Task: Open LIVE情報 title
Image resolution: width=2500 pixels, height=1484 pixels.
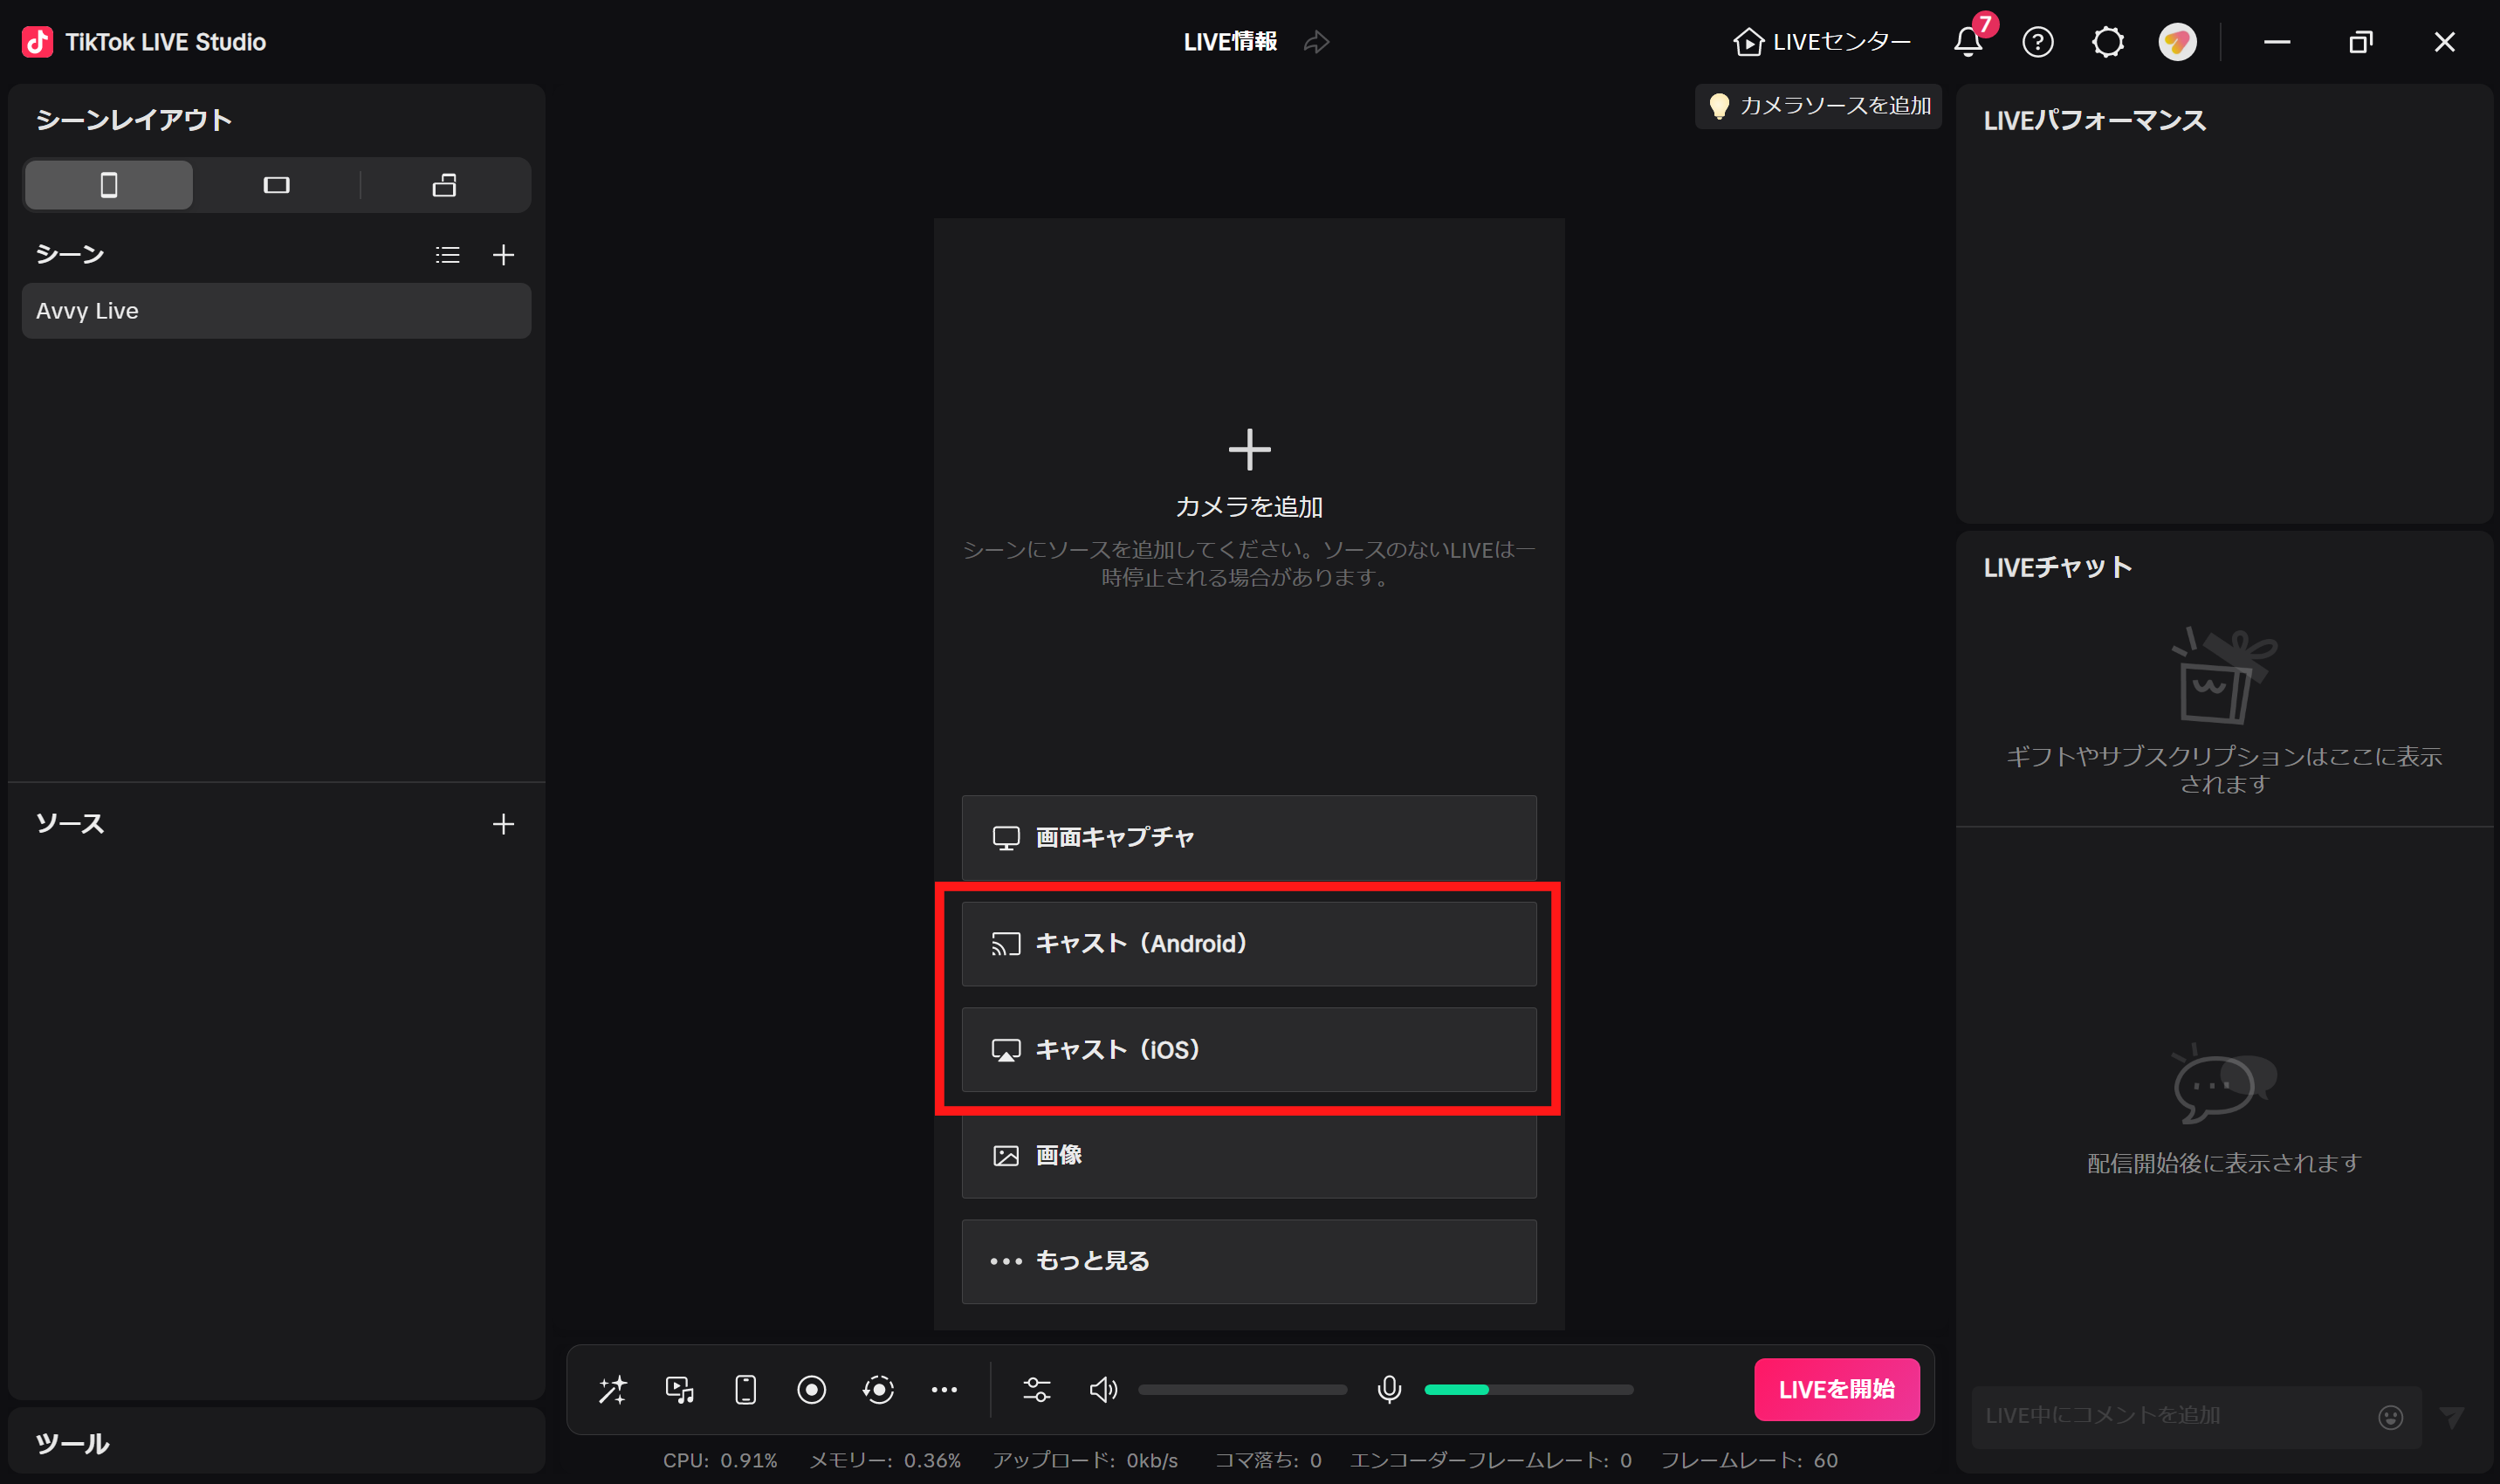Action: coord(1230,42)
